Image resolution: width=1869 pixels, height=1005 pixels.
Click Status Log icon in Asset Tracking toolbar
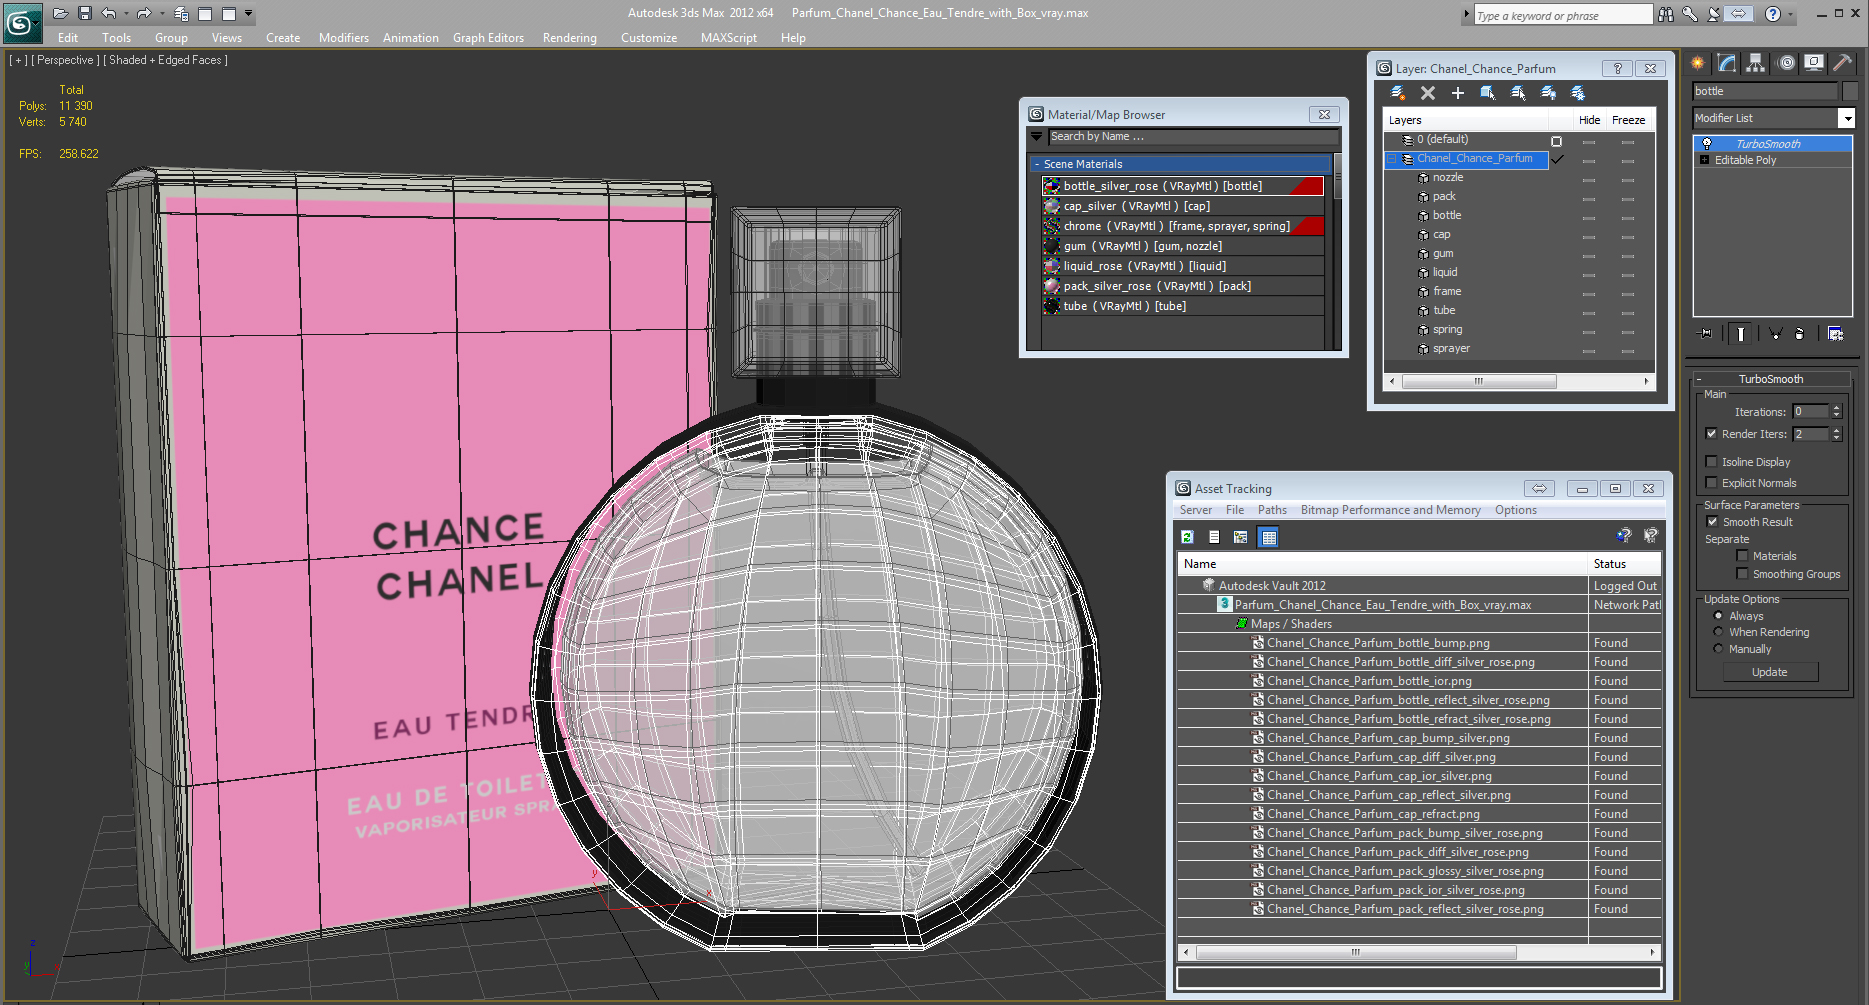[x=1214, y=537]
